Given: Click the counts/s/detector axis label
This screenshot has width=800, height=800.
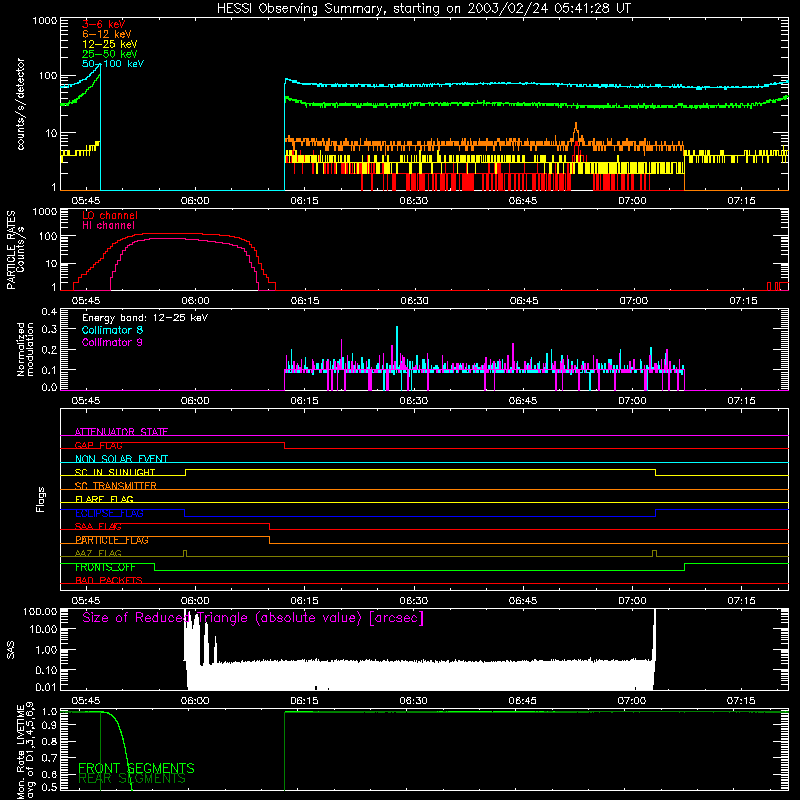Looking at the screenshot, I should [20, 104].
